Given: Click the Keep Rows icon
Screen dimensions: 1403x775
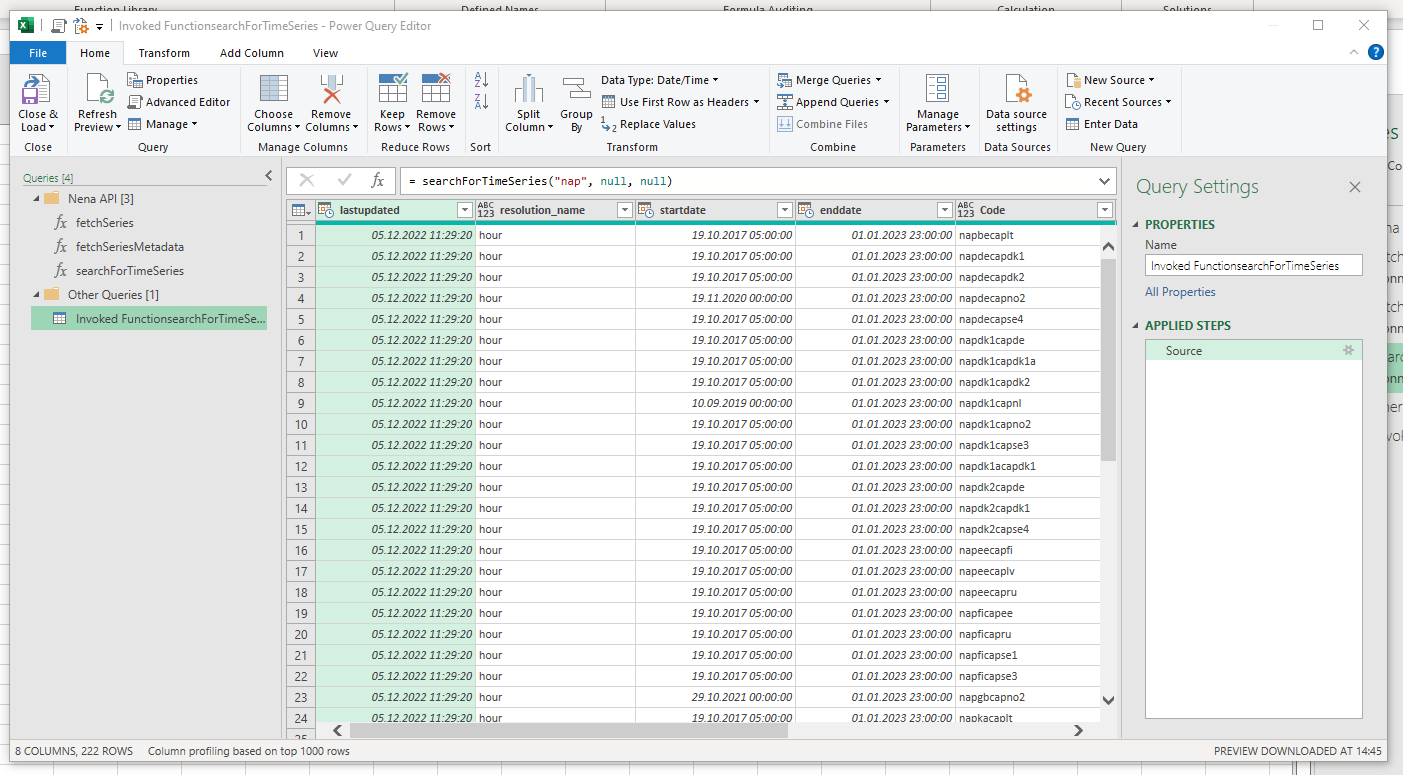Looking at the screenshot, I should (x=392, y=88).
